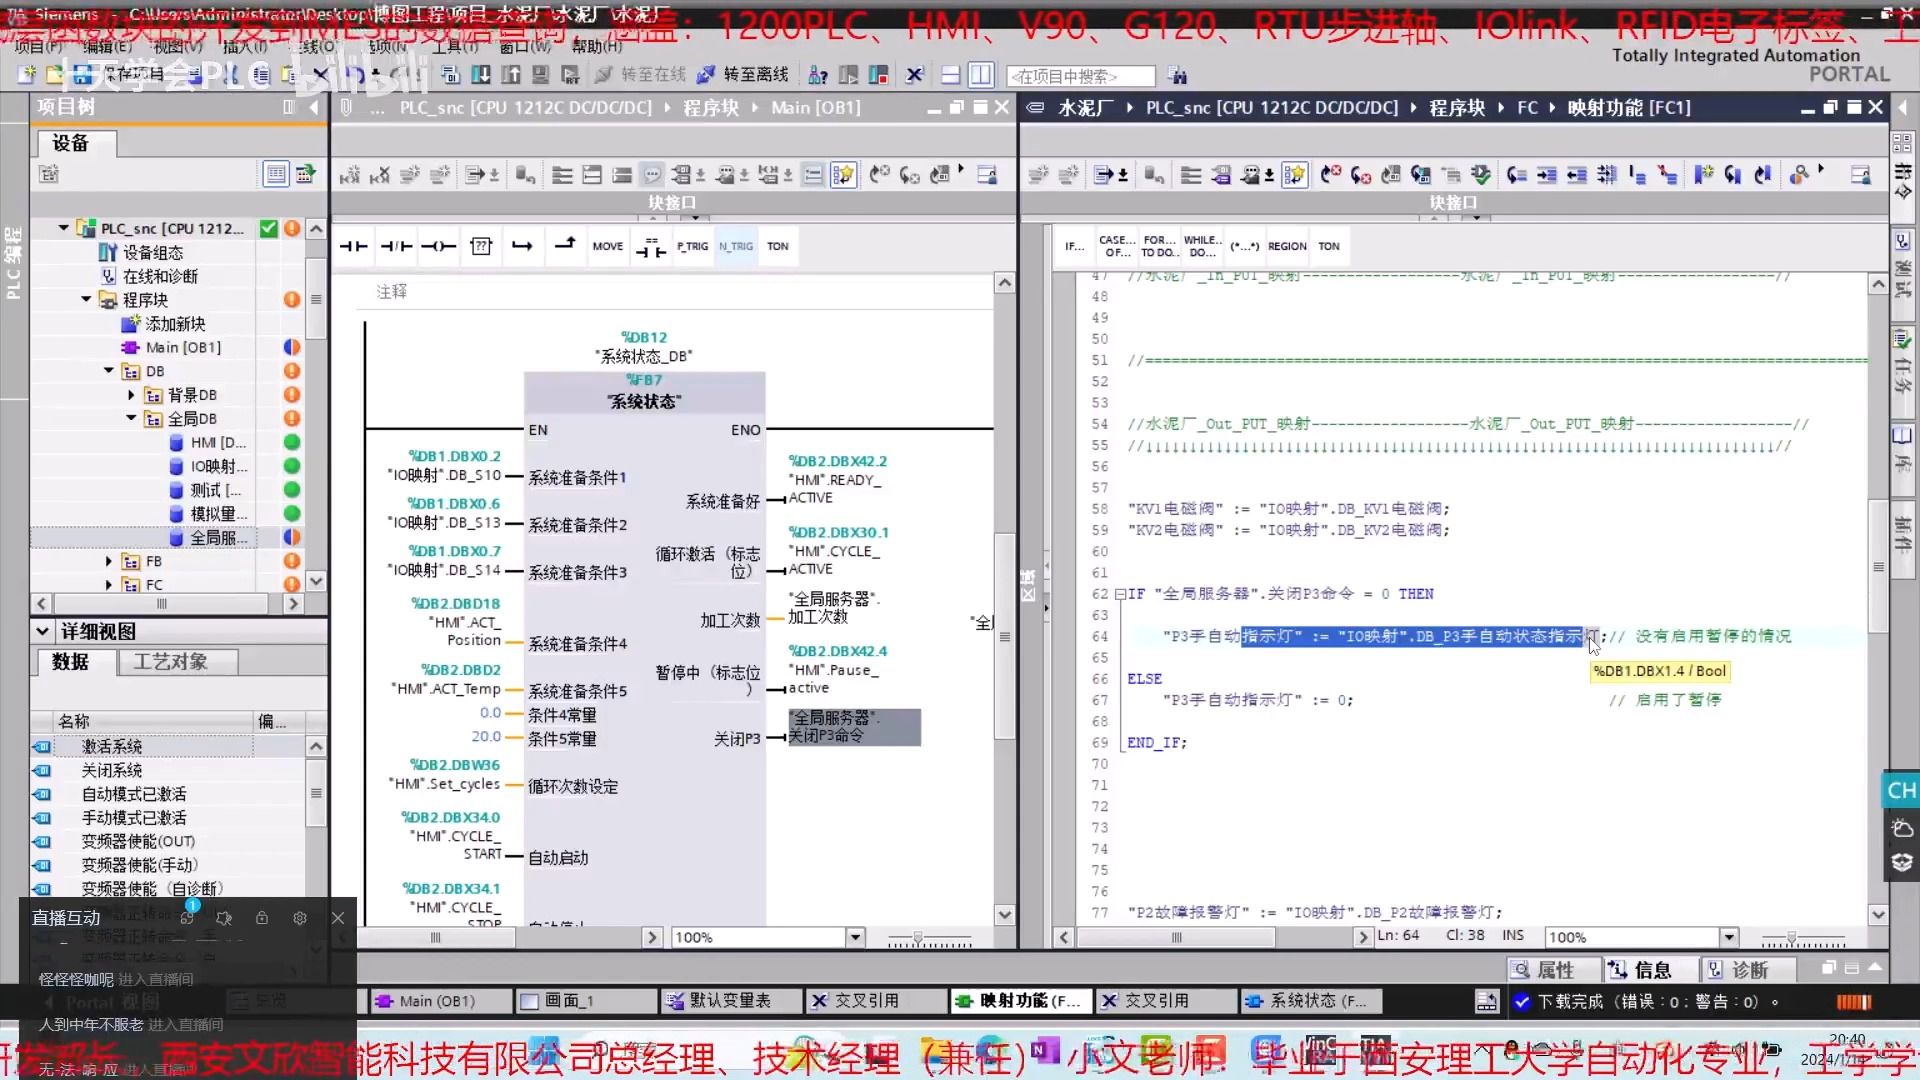This screenshot has height=1080, width=1920.
Task: Go to next error in SCL toolbar
Action: point(1361,175)
